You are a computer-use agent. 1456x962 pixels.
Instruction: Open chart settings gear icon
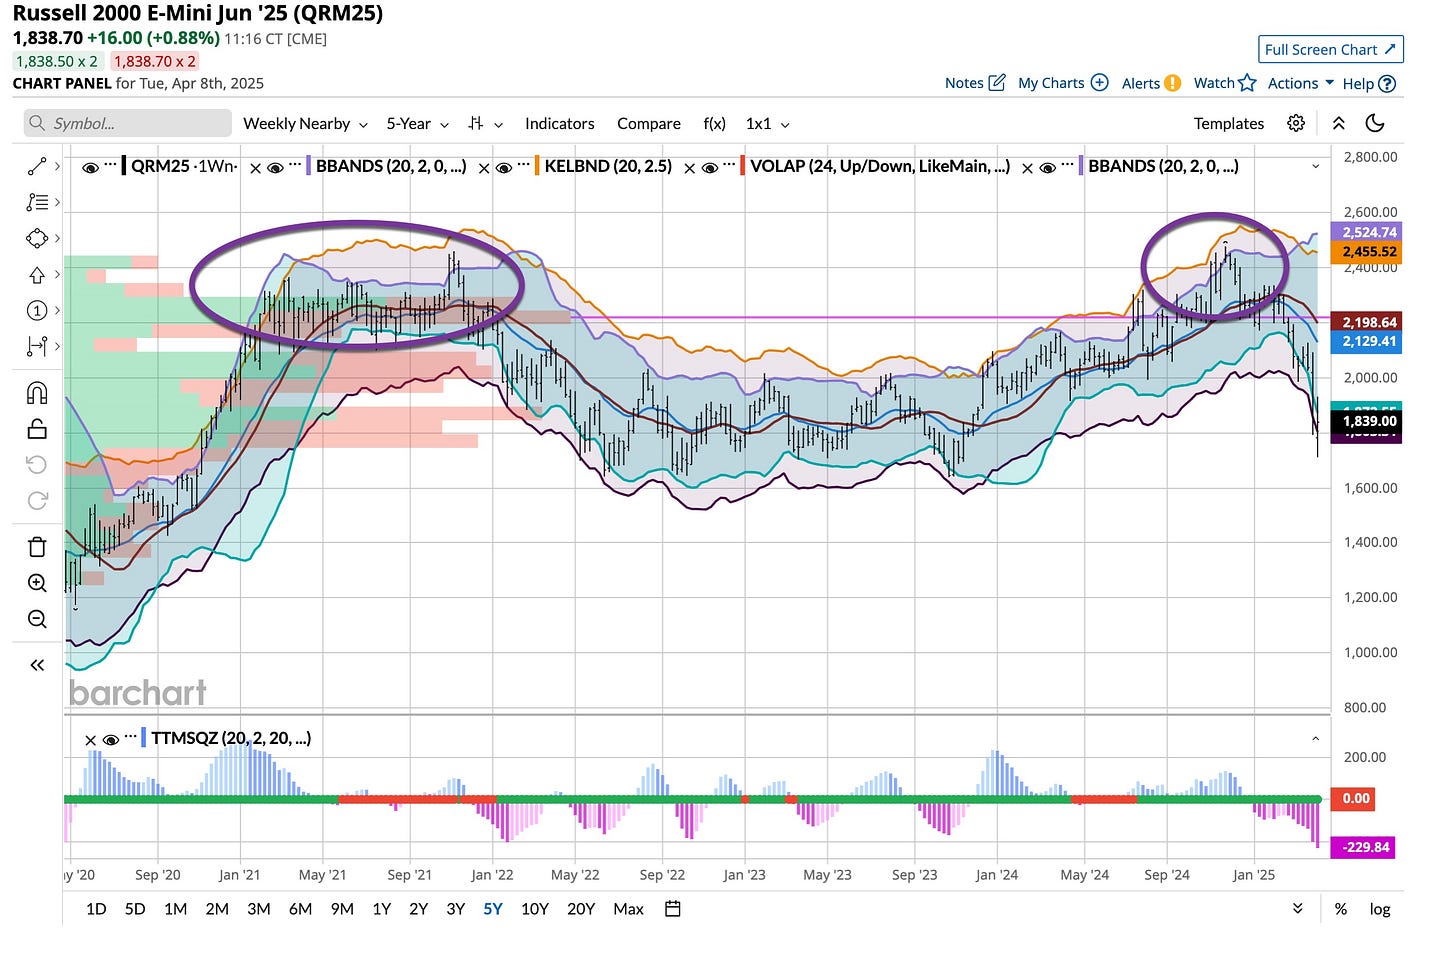tap(1296, 123)
